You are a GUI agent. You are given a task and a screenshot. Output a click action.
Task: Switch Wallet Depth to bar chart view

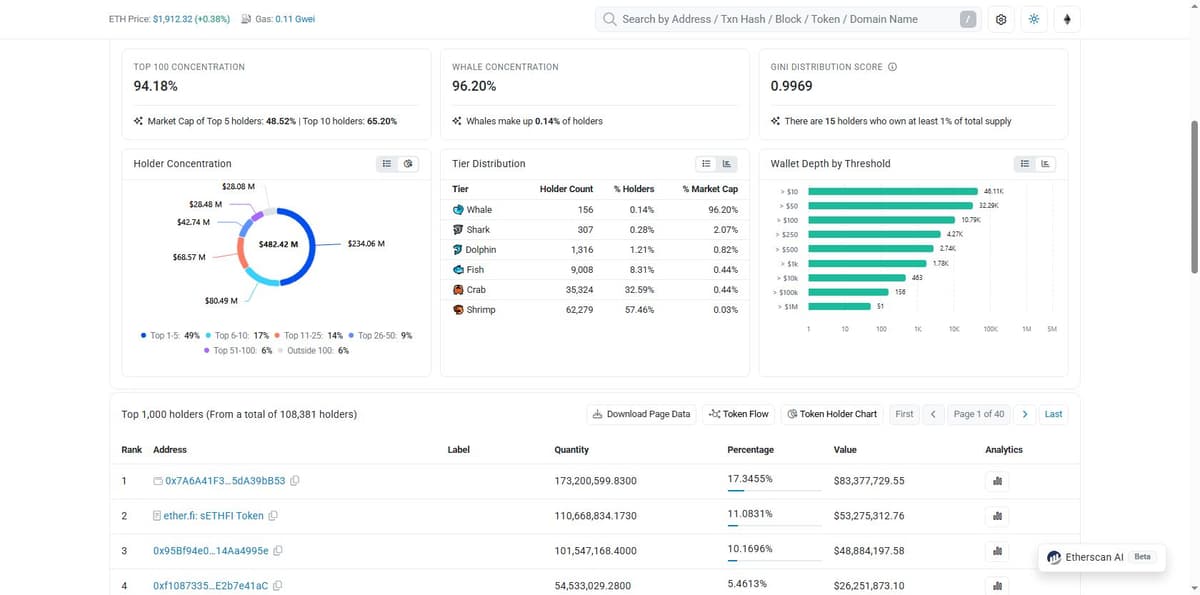pos(1046,163)
